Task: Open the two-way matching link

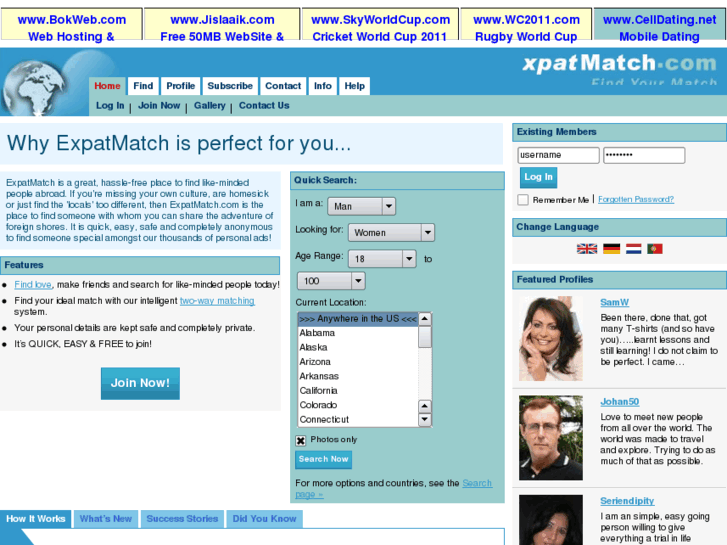Action: pos(217,301)
